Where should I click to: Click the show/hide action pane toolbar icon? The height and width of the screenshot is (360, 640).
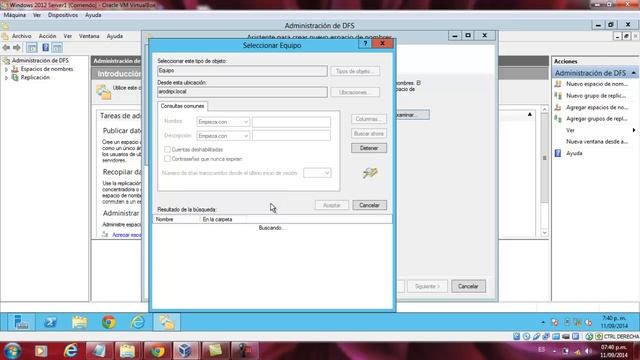(x=57, y=48)
